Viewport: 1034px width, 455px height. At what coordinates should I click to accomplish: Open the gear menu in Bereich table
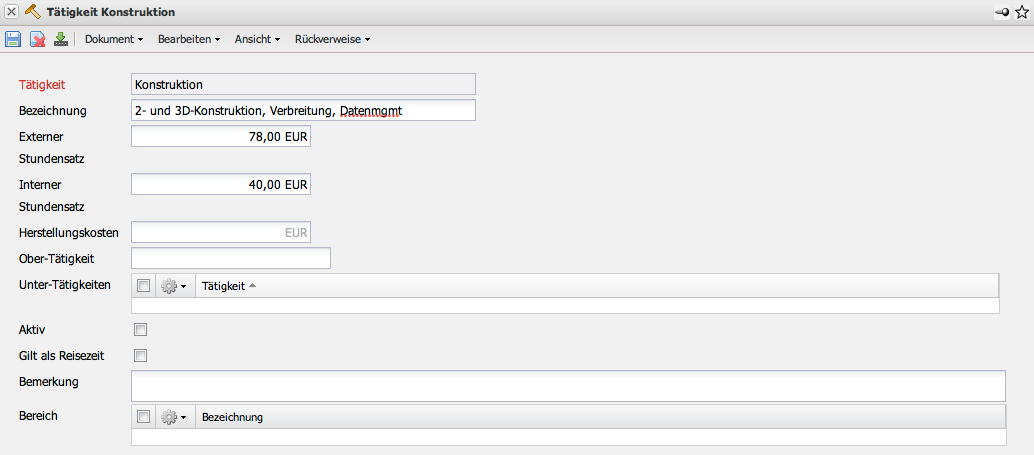(174, 417)
